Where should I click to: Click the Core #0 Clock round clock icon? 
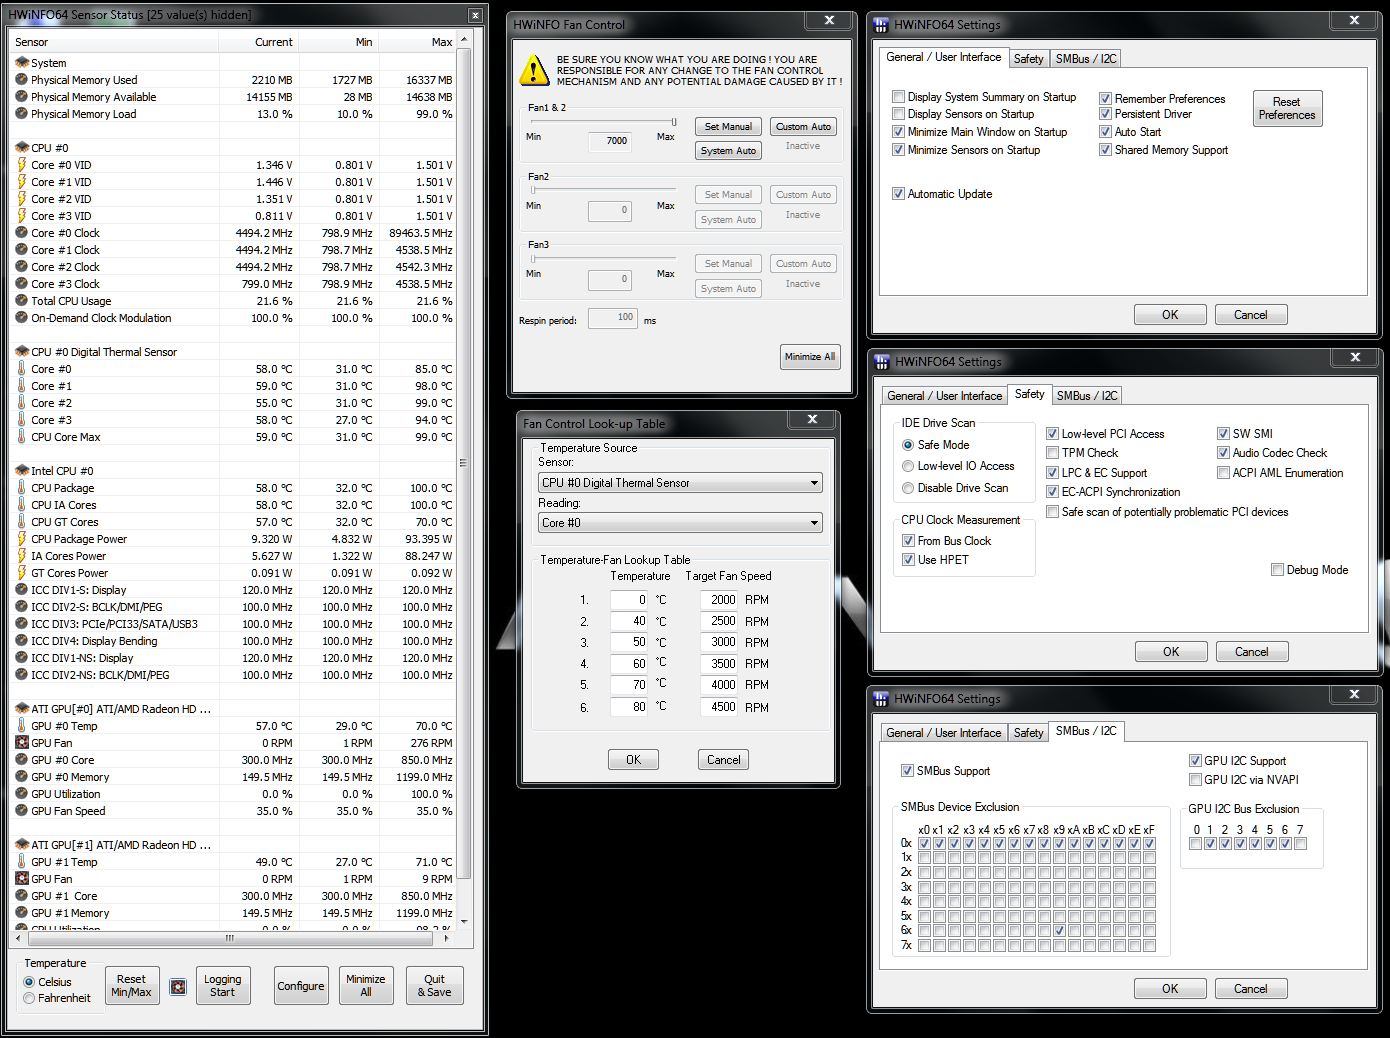[22, 233]
